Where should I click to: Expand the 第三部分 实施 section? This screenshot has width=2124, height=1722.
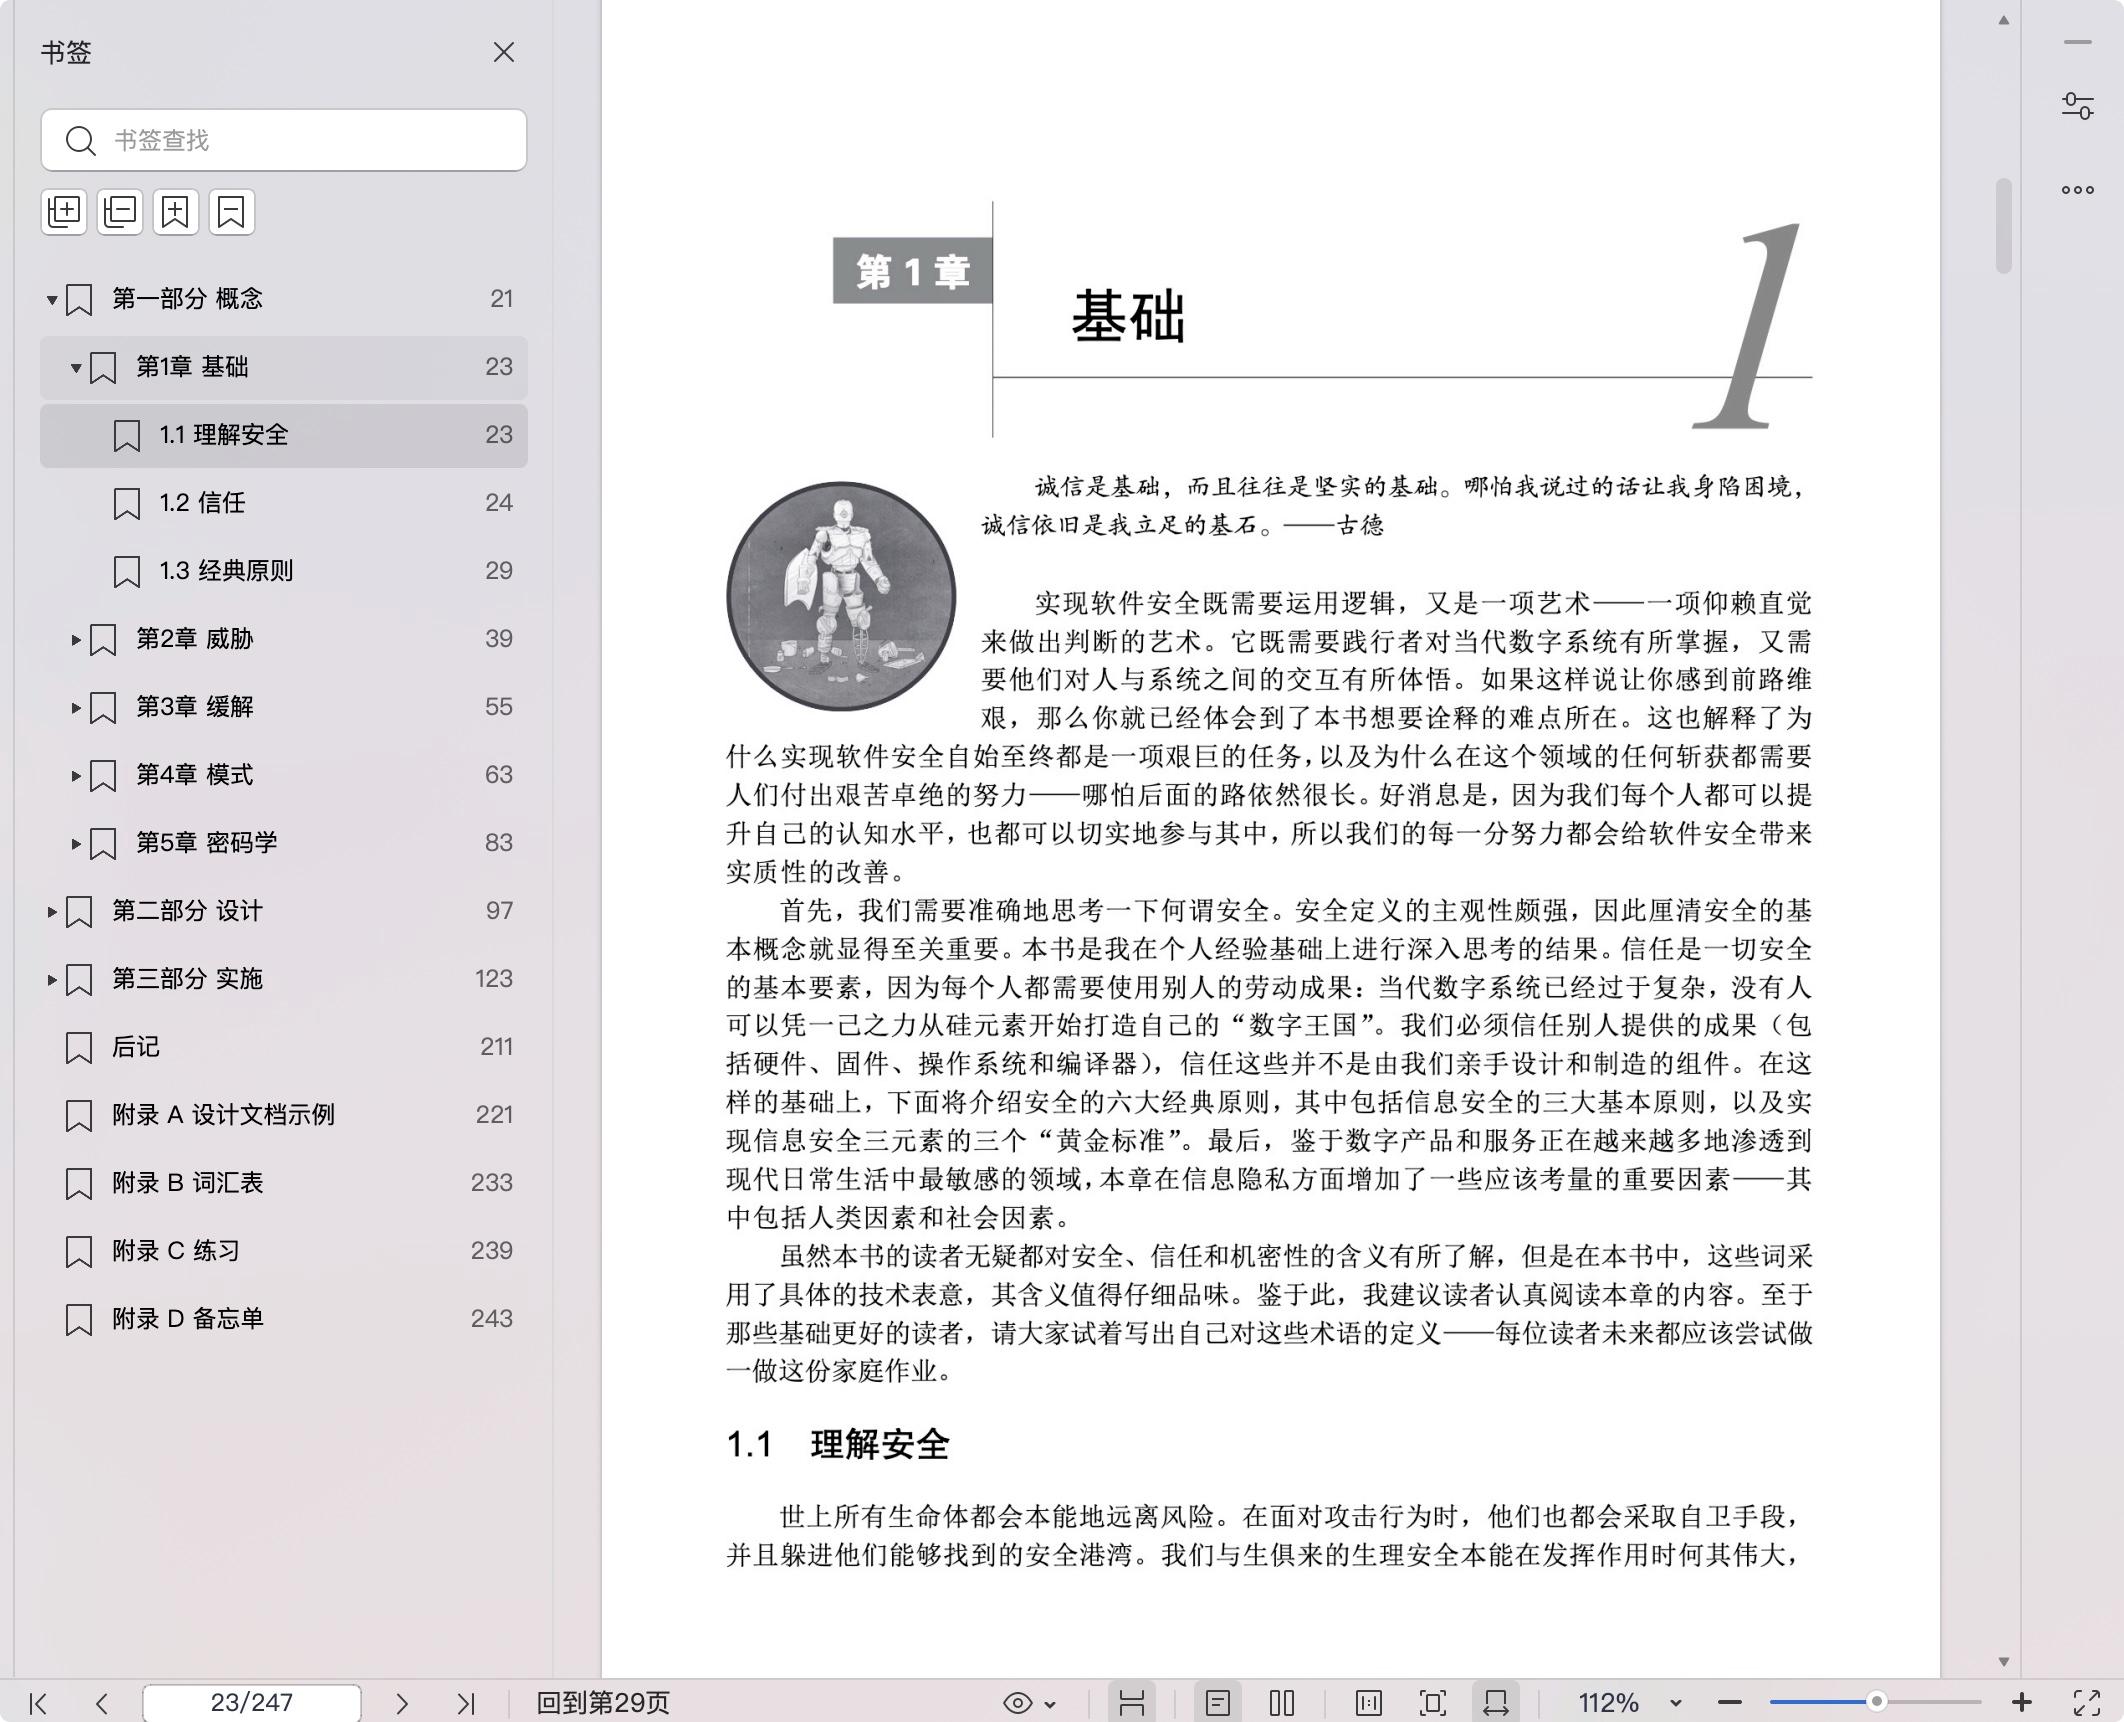point(52,979)
